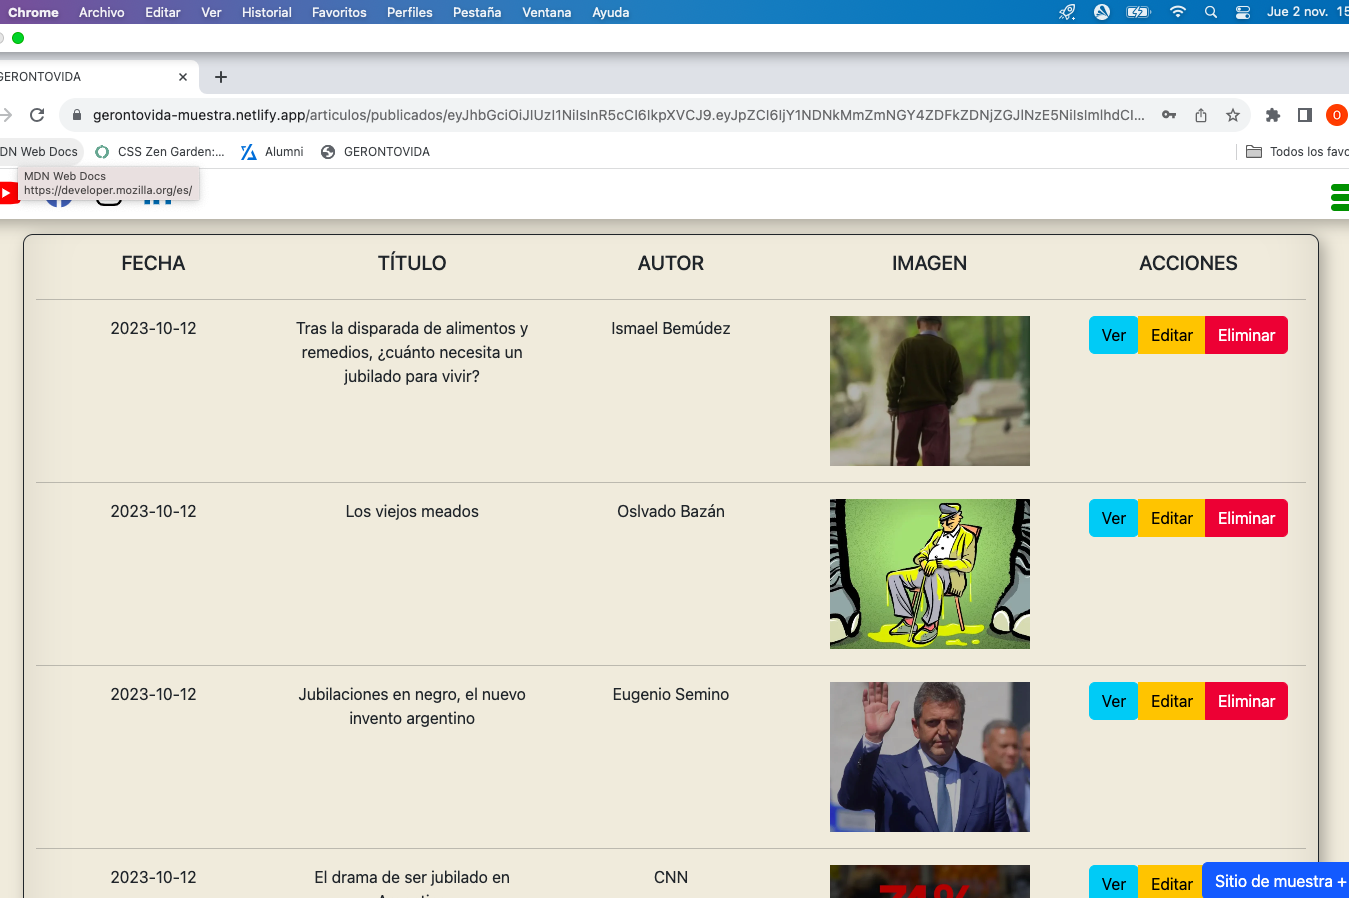Click author name 'Ismael Bemúdez'
Screen dimensions: 1349x898
point(671,328)
